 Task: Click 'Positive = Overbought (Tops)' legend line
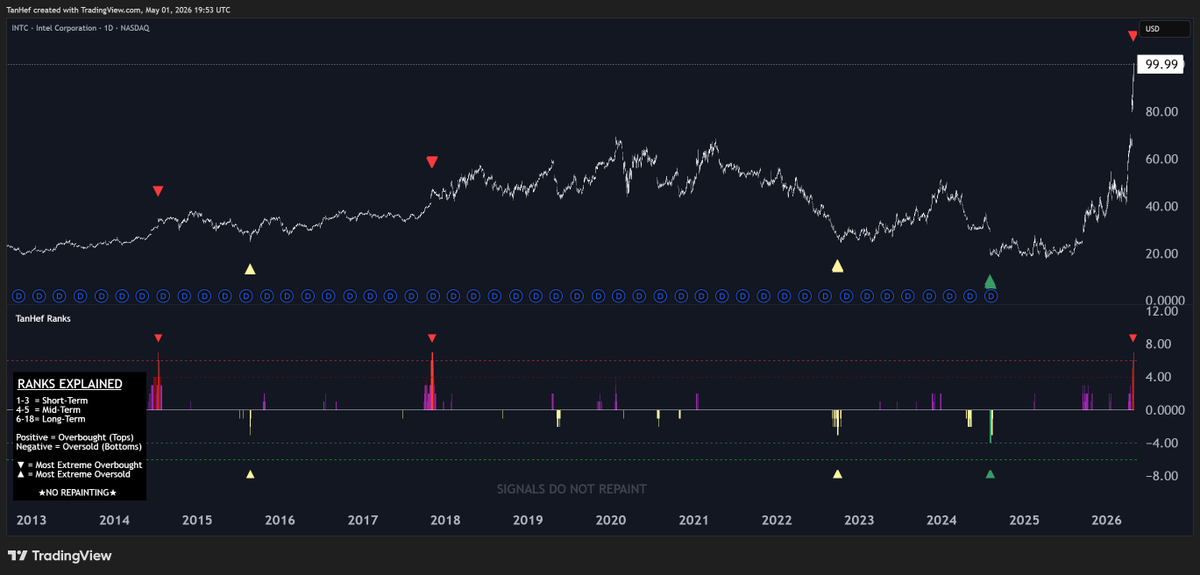[x=73, y=436]
